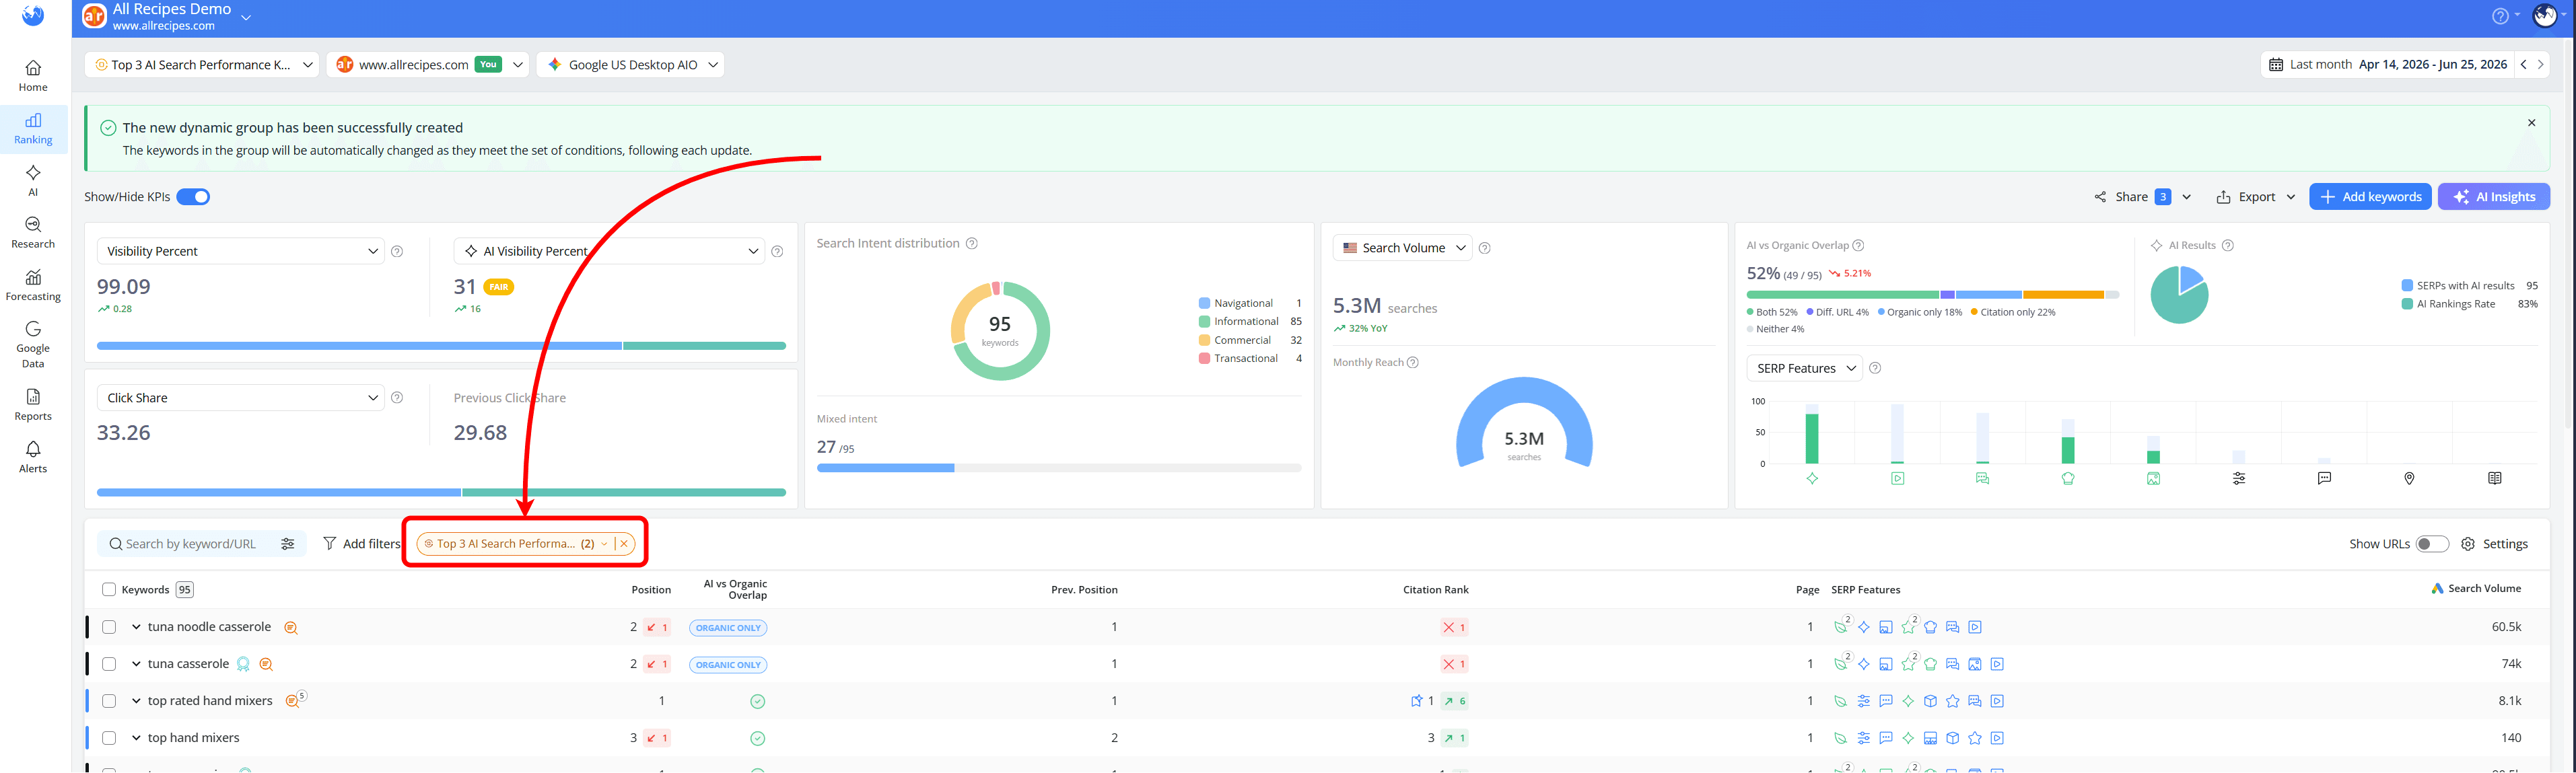Show help for SERP Features chart
Screen dimensions: 2576x773
[1875, 368]
